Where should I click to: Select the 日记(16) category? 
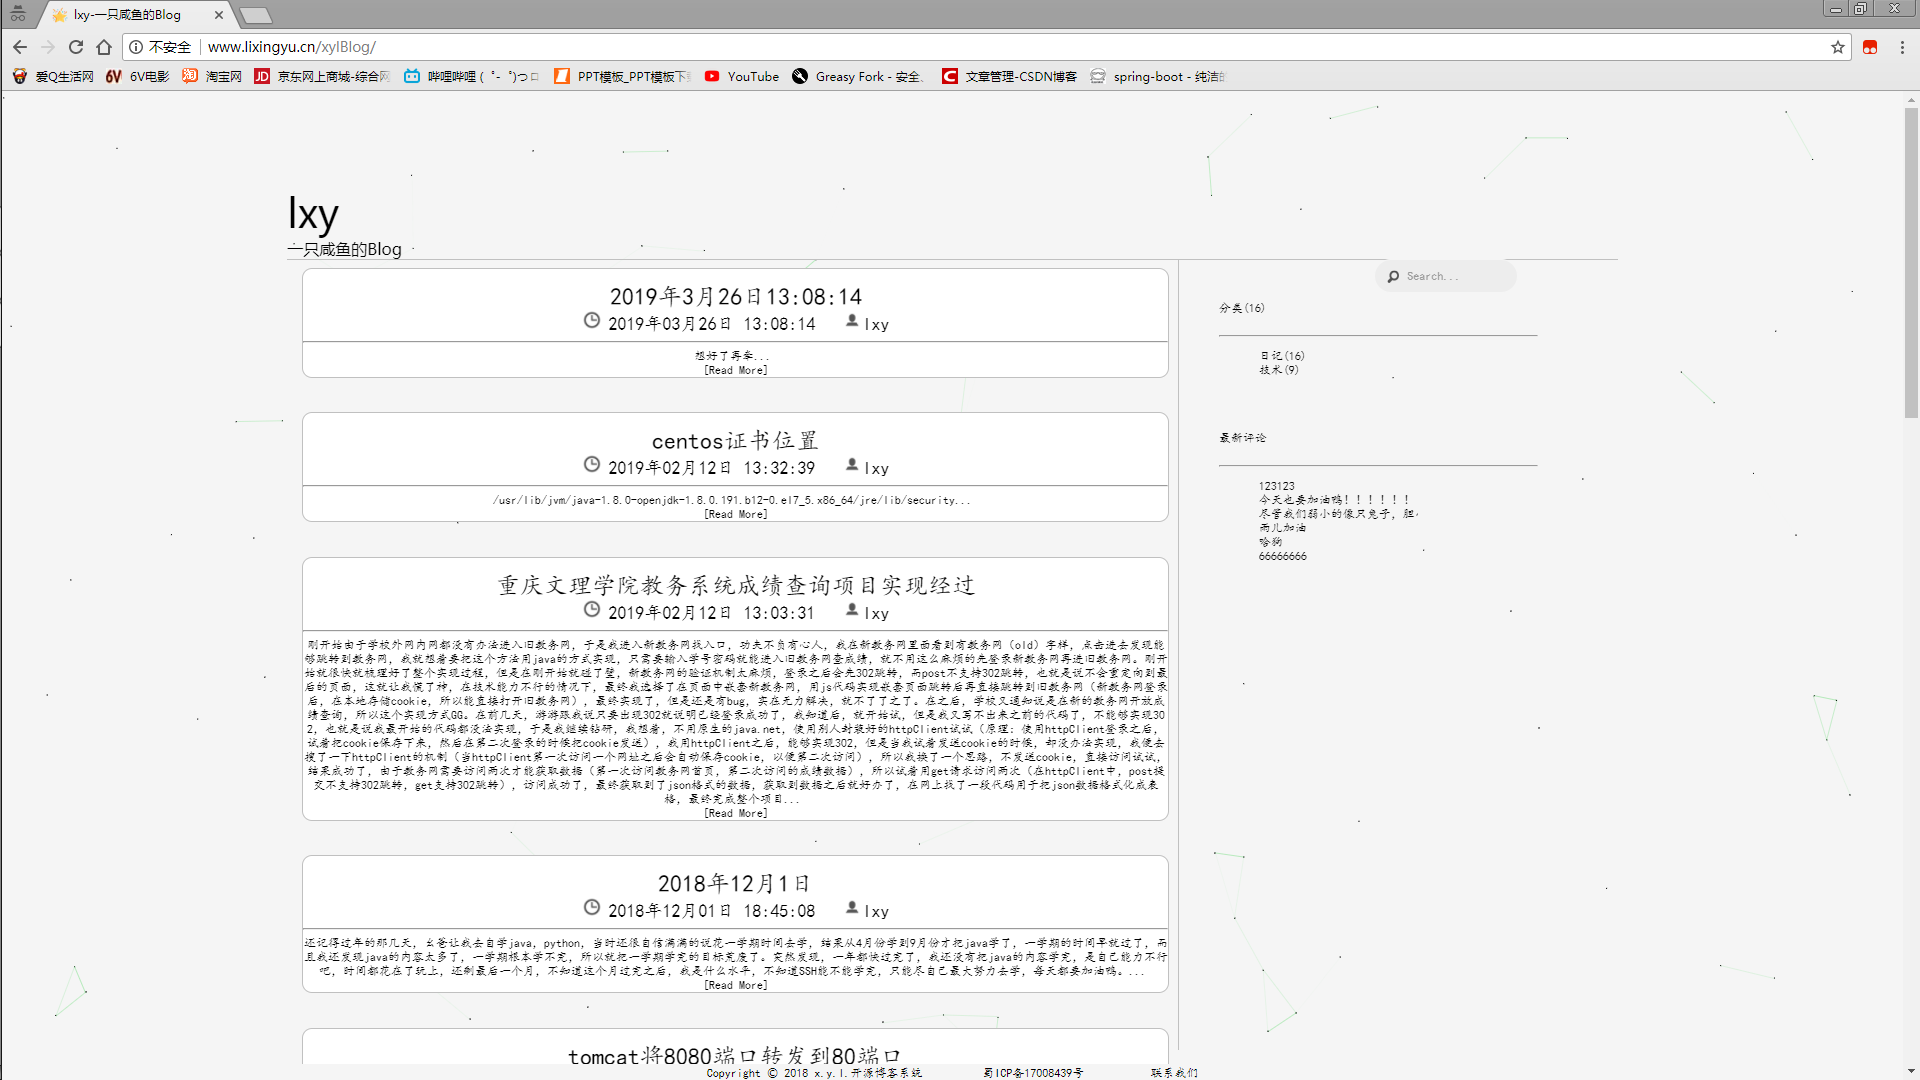1282,356
